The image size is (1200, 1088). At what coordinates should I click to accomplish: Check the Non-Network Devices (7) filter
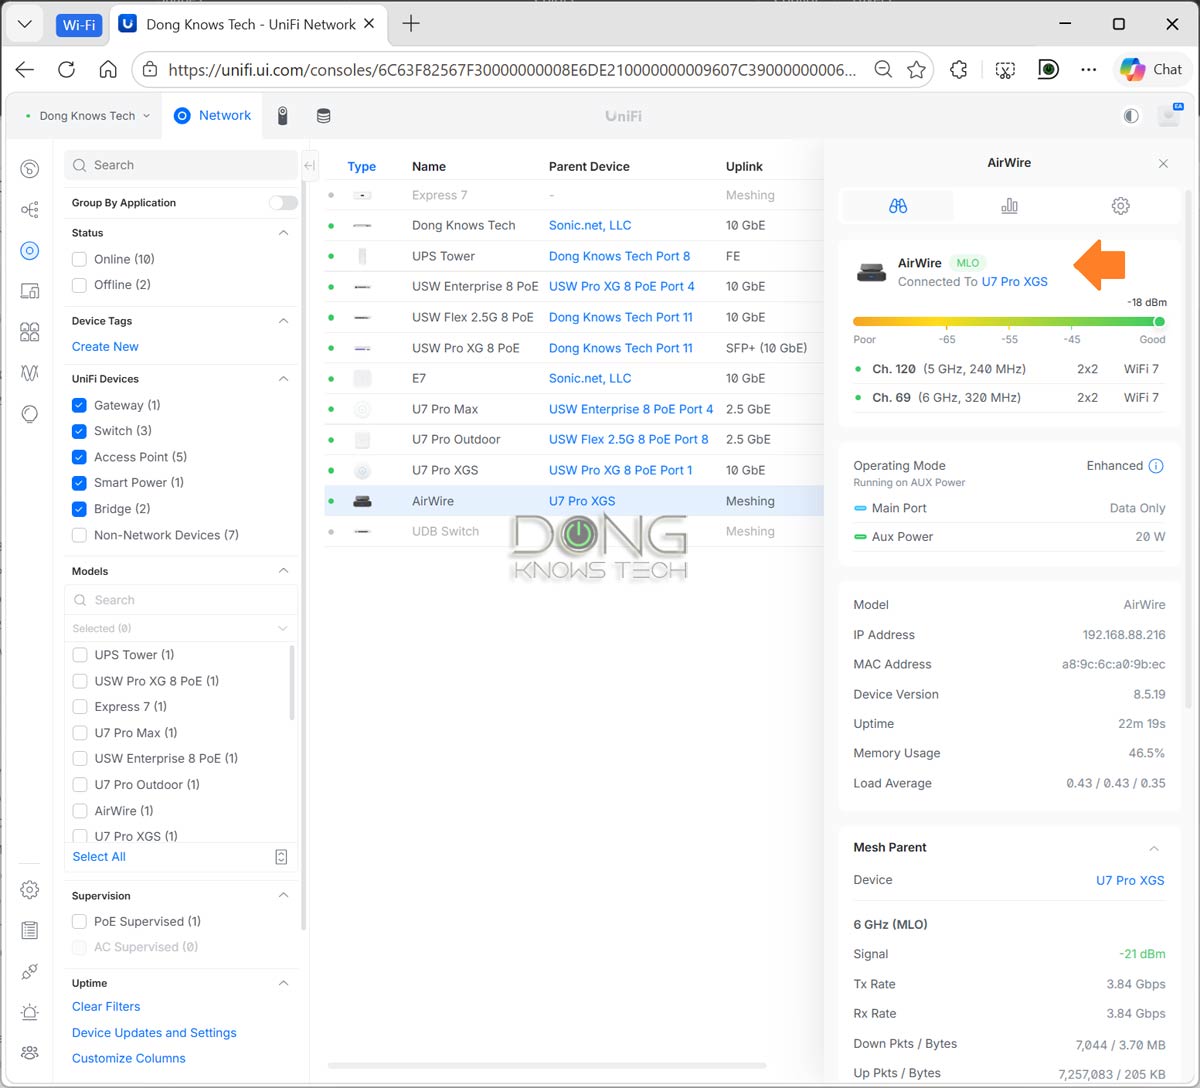pos(79,535)
